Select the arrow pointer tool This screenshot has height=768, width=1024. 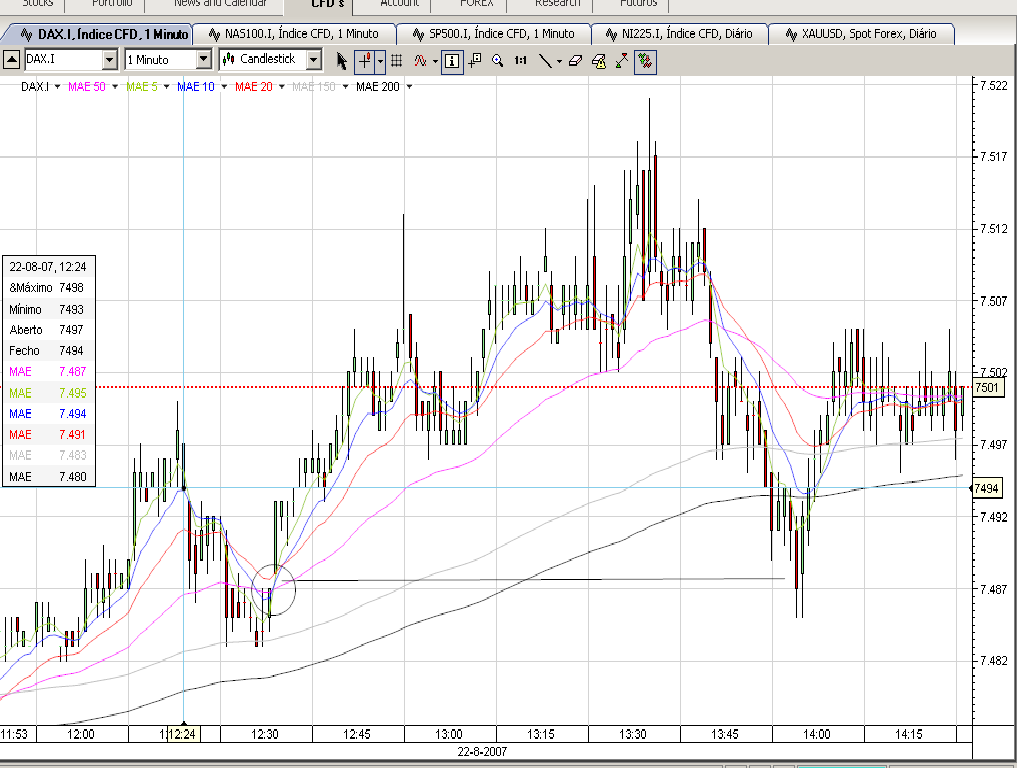(x=342, y=60)
